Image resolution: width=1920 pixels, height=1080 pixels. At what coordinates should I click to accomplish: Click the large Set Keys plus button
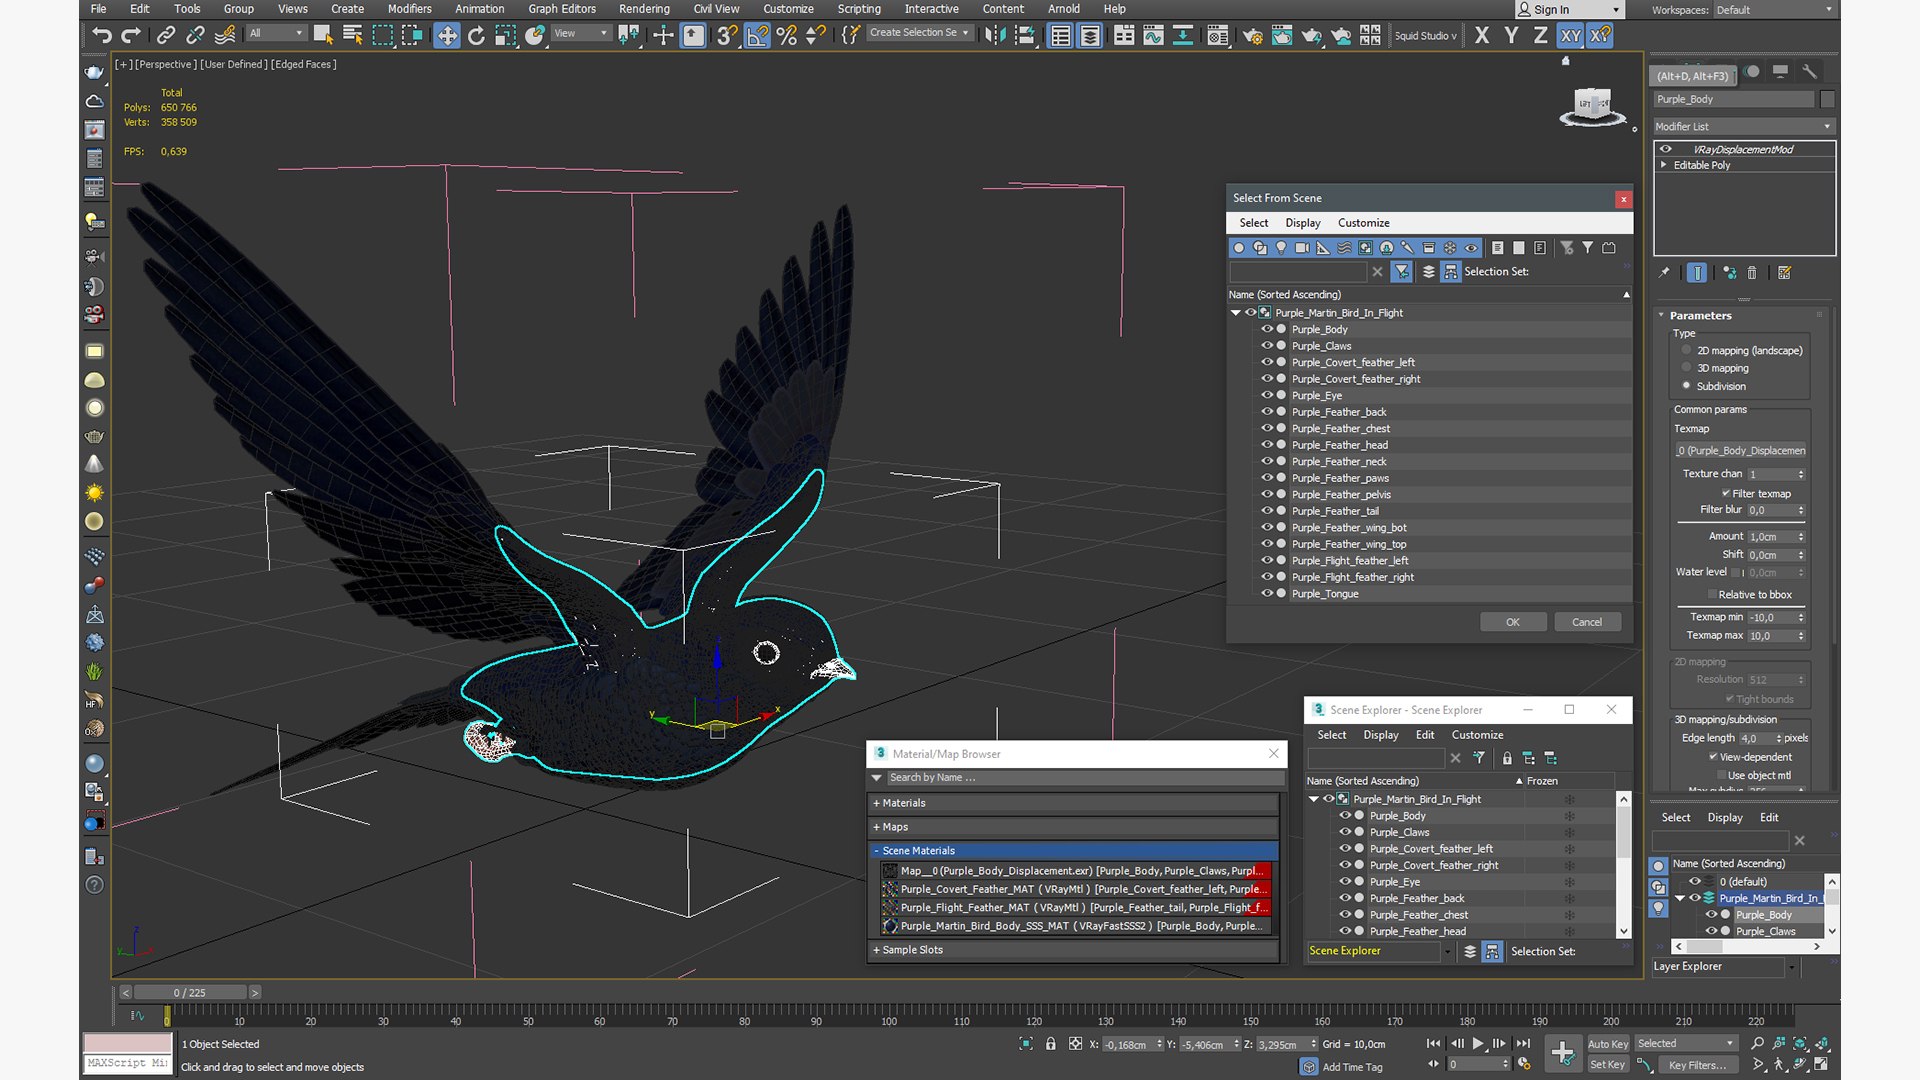(1562, 1052)
